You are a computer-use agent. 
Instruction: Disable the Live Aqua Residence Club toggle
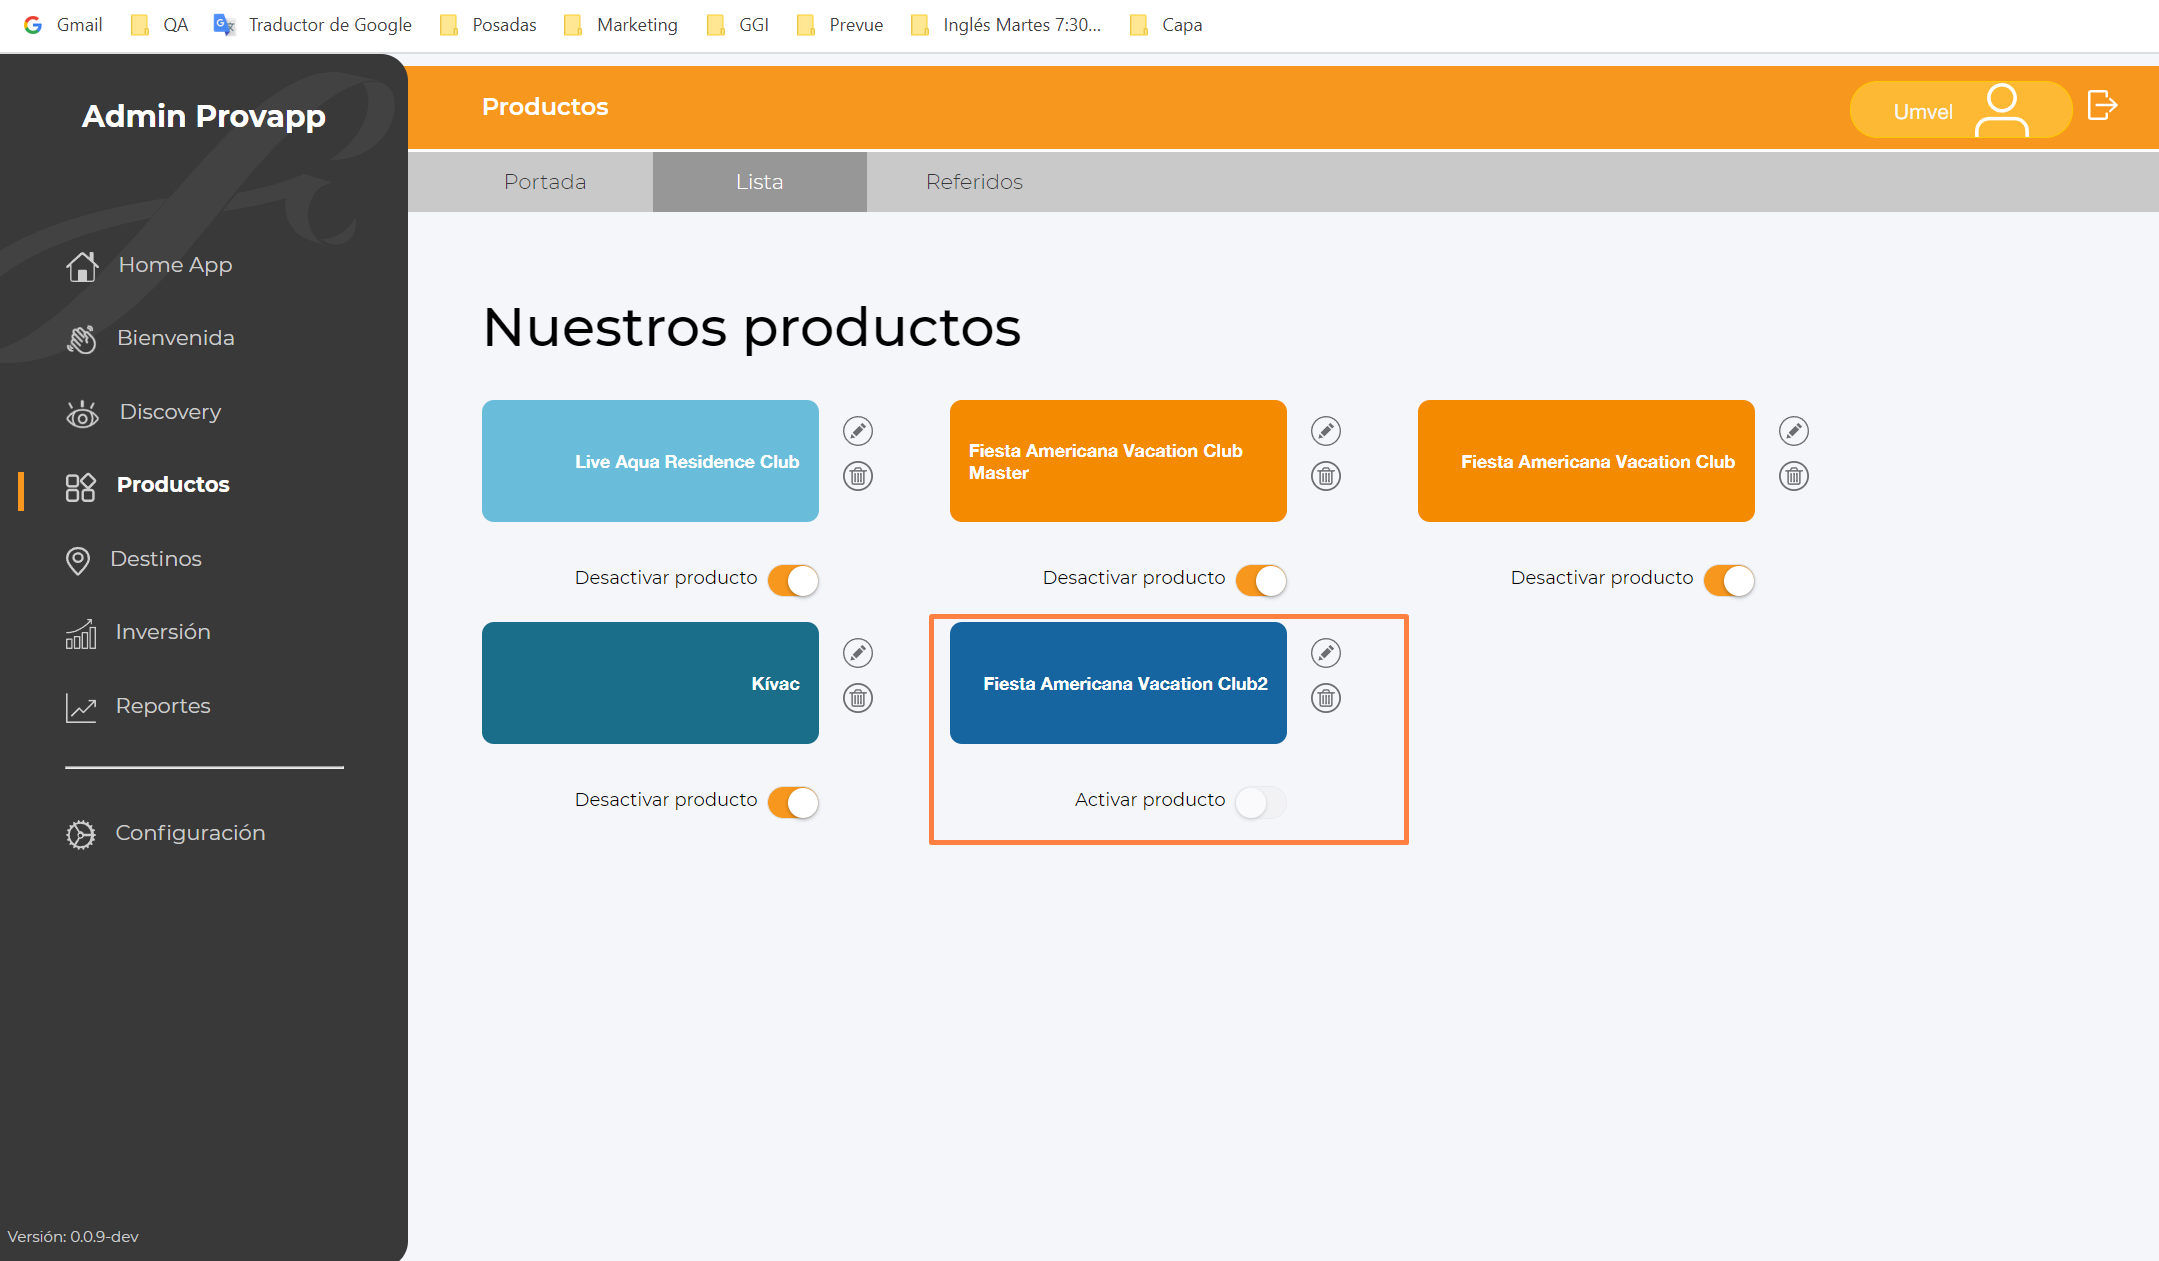[794, 580]
